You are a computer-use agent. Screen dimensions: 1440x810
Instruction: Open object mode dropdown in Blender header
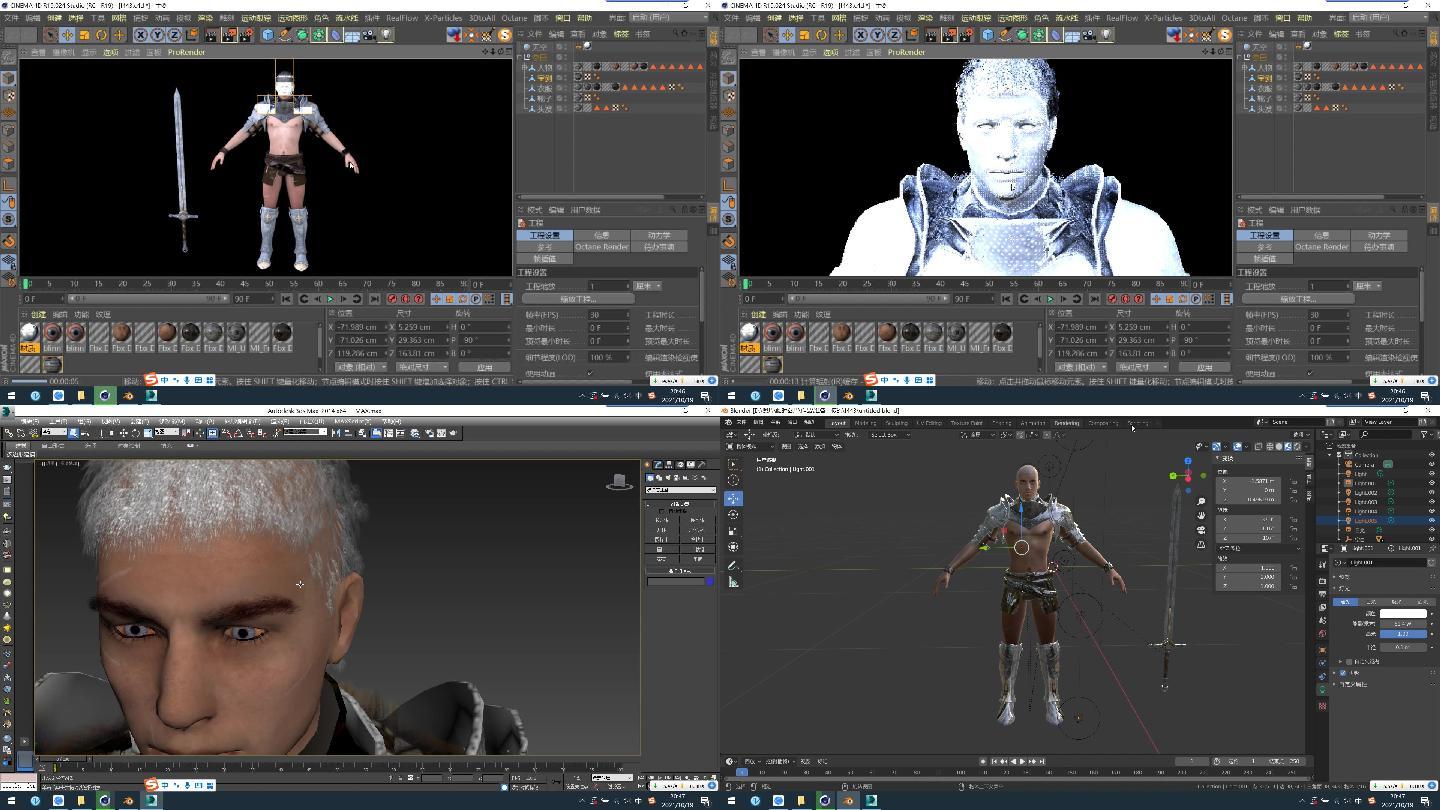point(750,446)
